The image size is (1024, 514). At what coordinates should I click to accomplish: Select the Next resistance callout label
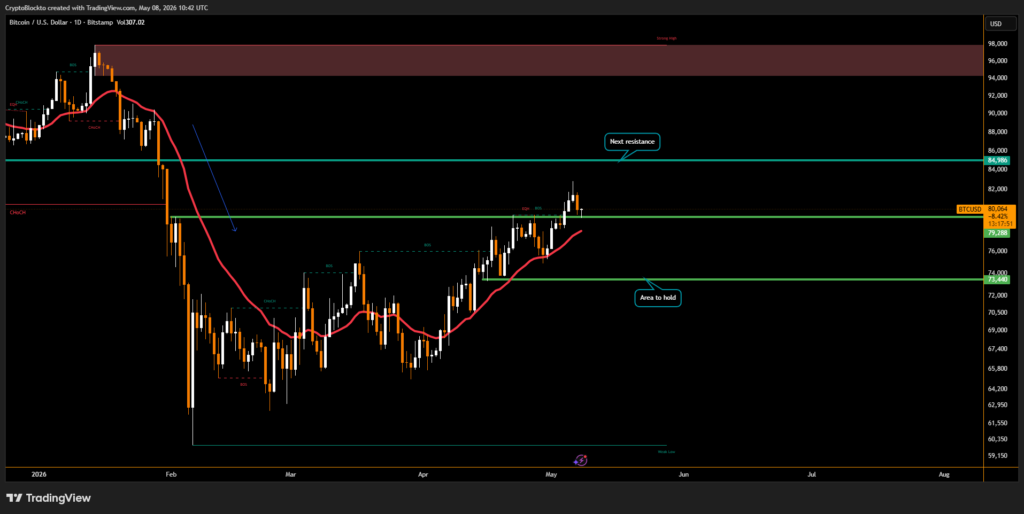[x=632, y=142]
